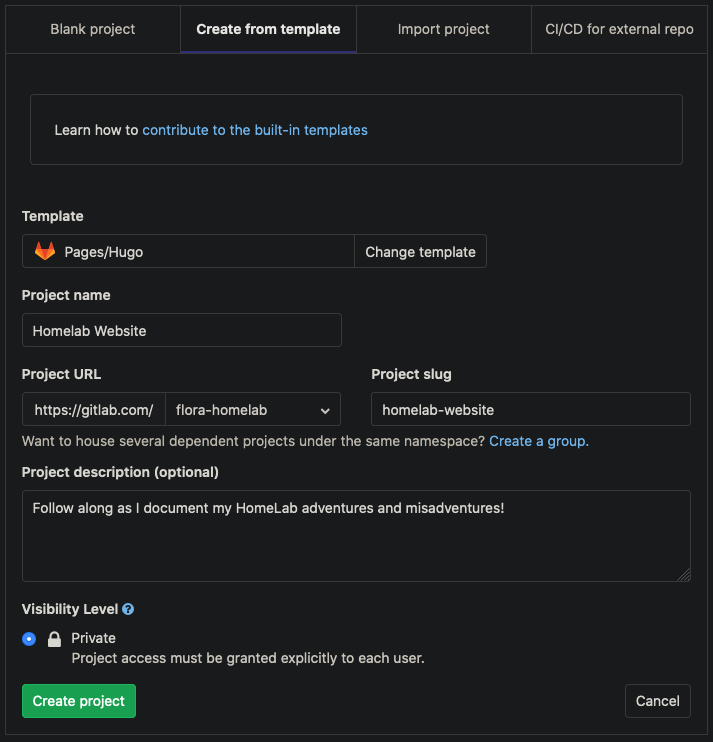Viewport: 713px width, 742px height.
Task: Open the flora-homelab namespace dropdown
Action: (x=253, y=410)
